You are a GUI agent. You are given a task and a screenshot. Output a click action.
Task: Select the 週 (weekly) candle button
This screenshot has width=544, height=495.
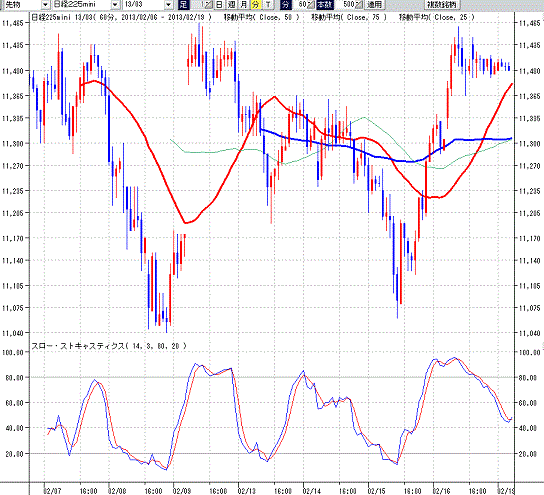(x=231, y=5)
